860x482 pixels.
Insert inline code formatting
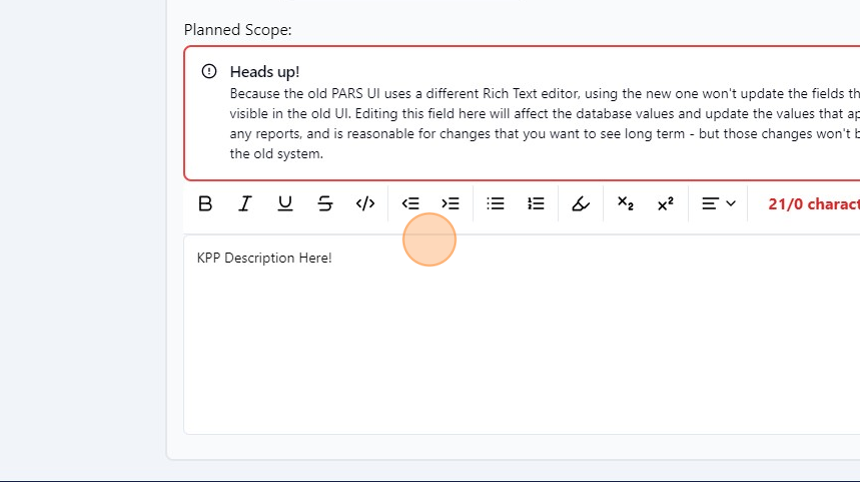coord(365,204)
